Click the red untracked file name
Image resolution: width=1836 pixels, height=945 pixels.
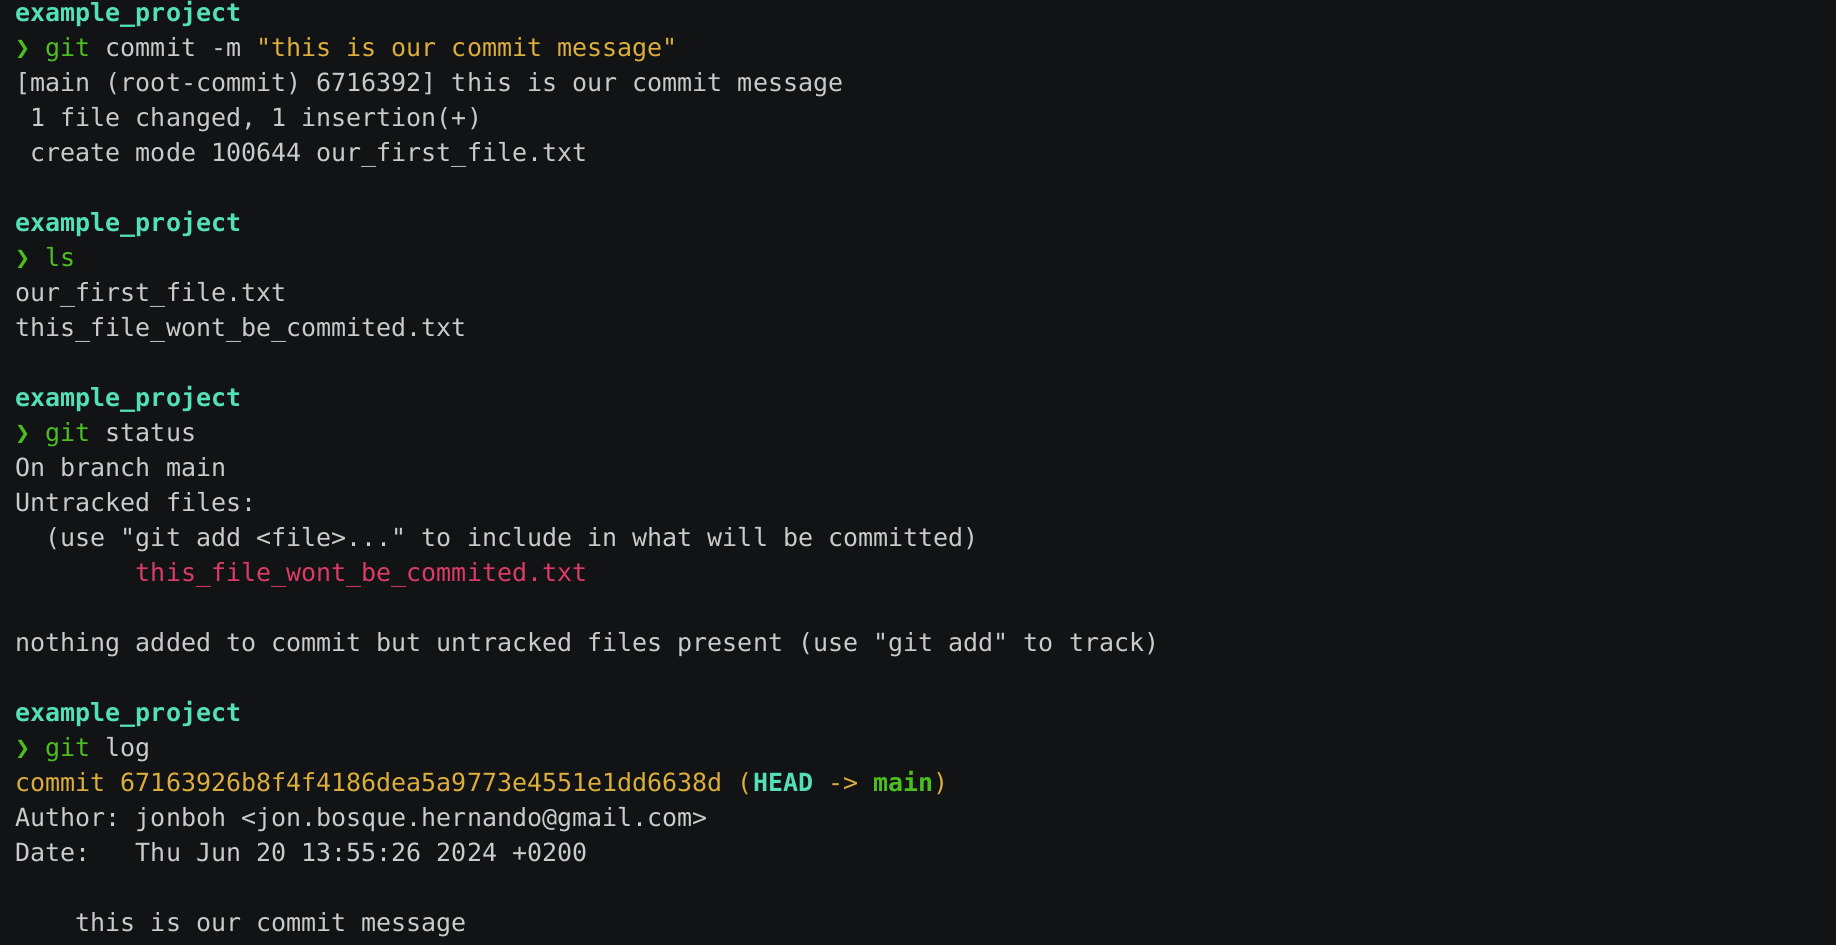(361, 573)
